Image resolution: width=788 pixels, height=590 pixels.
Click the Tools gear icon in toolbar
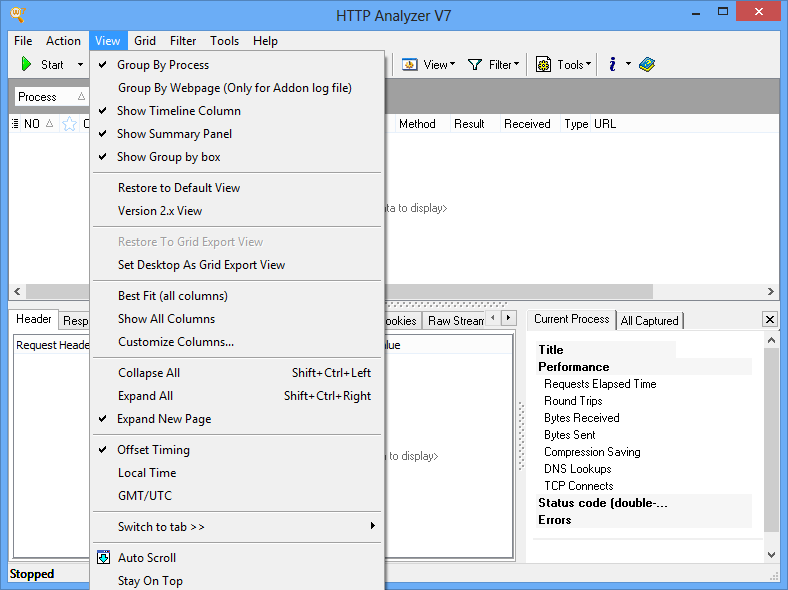pyautogui.click(x=543, y=64)
